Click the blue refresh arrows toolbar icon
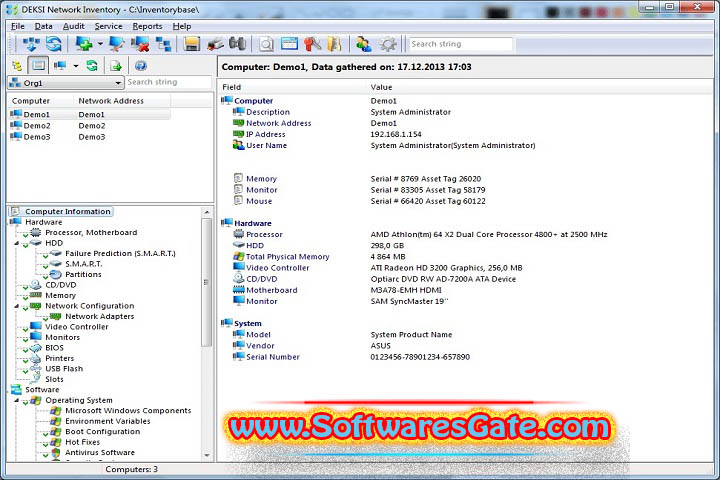 [x=54, y=44]
